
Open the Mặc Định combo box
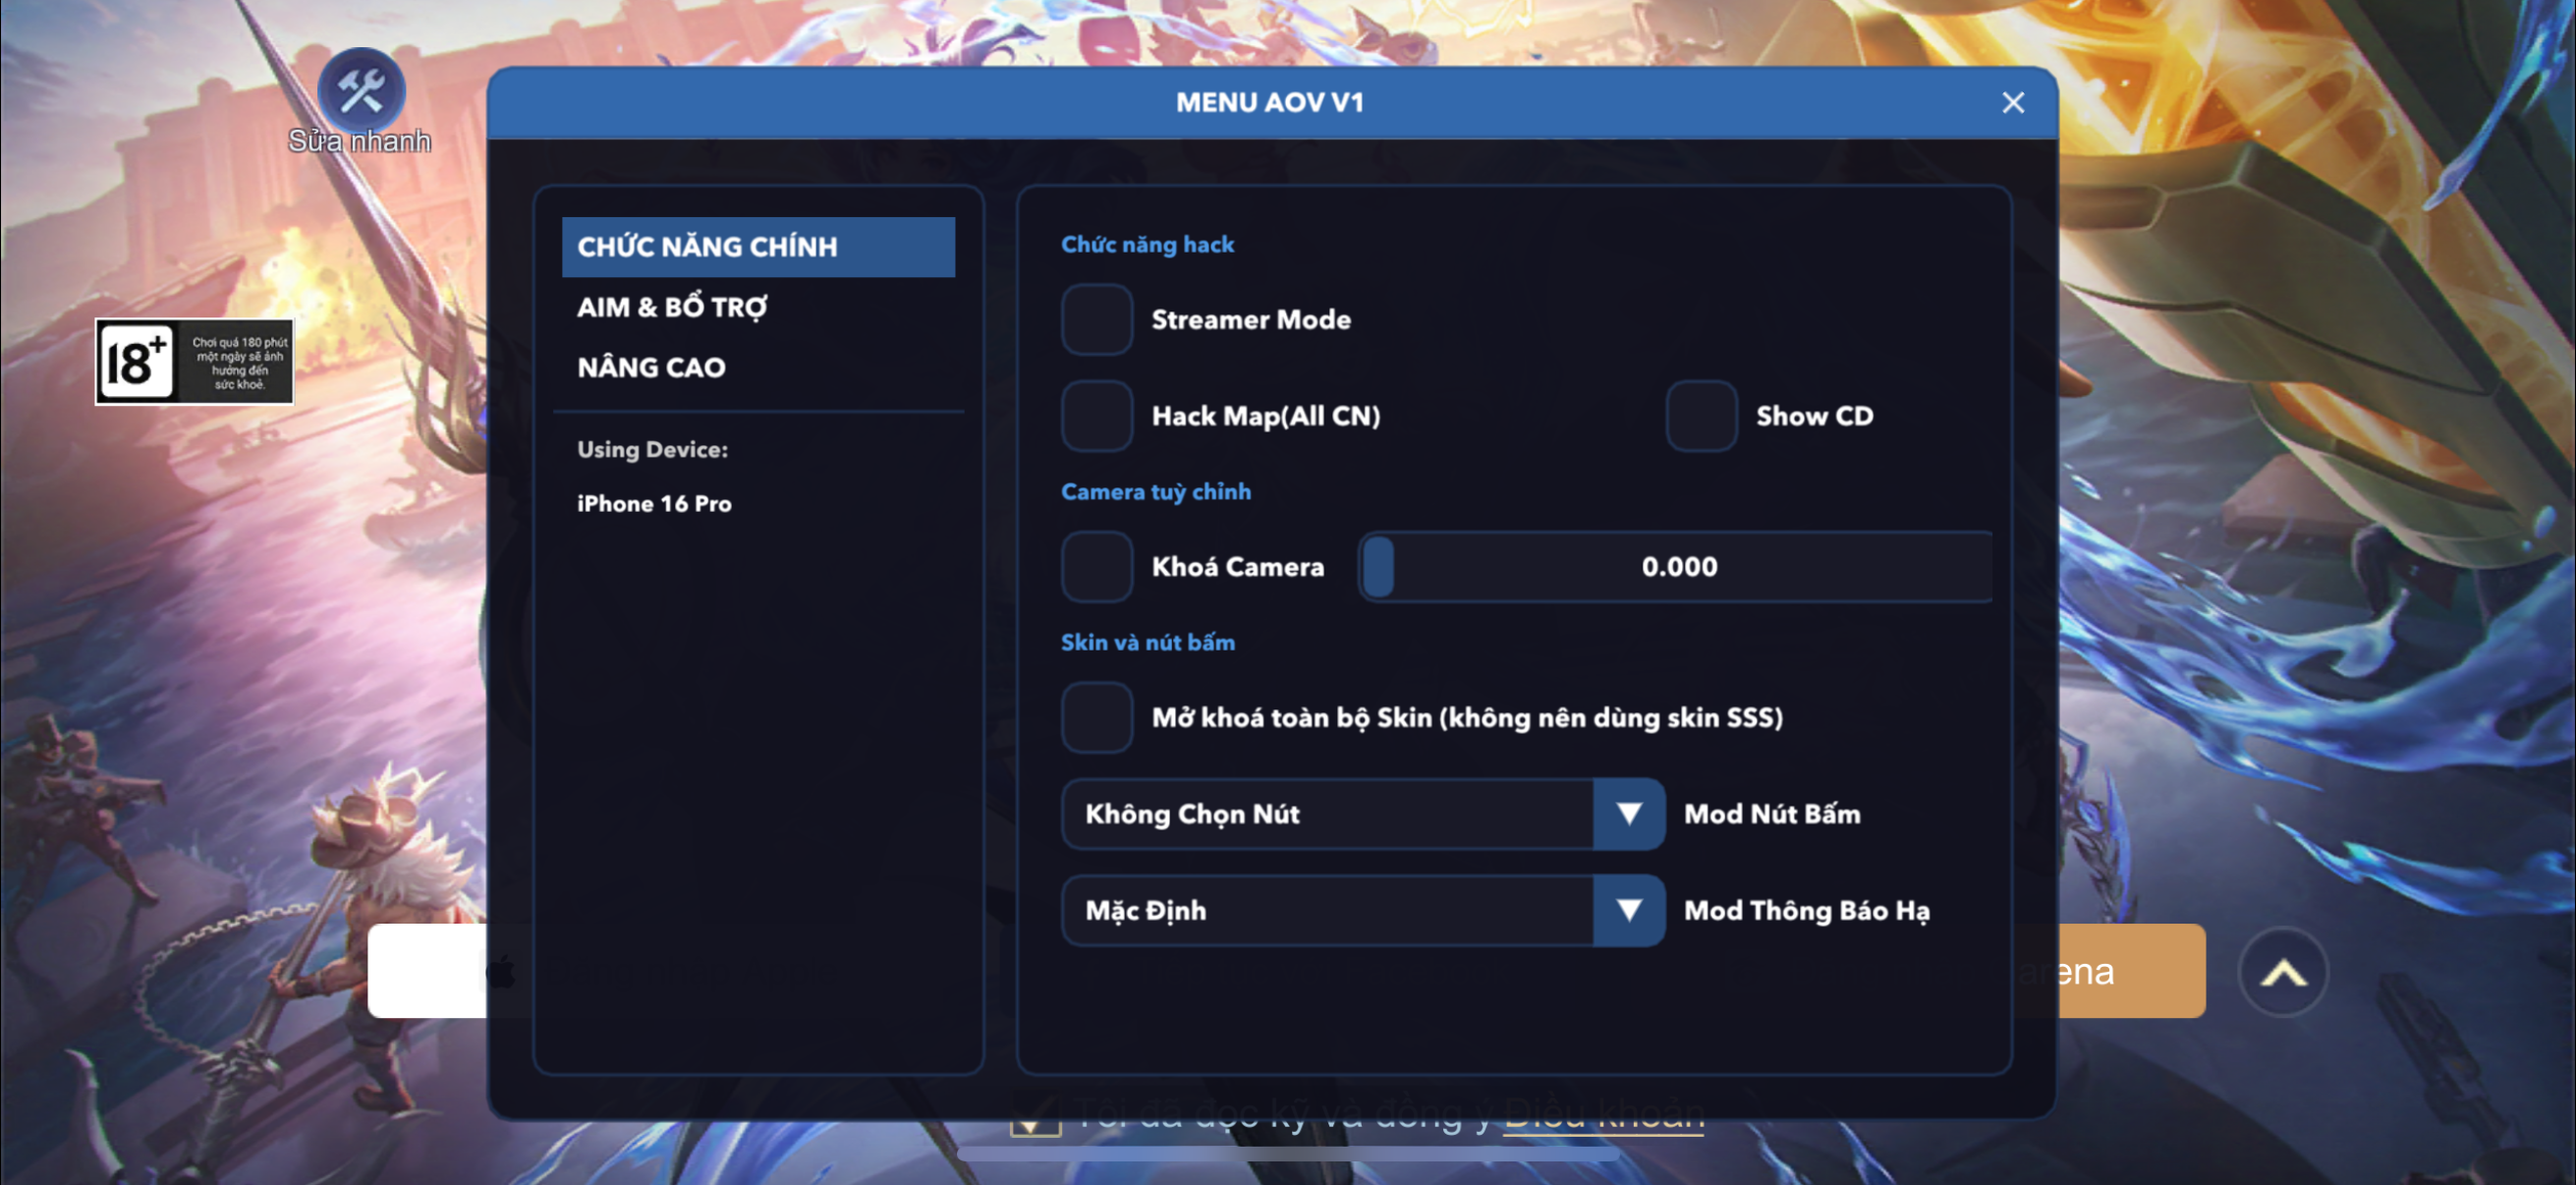1328,910
